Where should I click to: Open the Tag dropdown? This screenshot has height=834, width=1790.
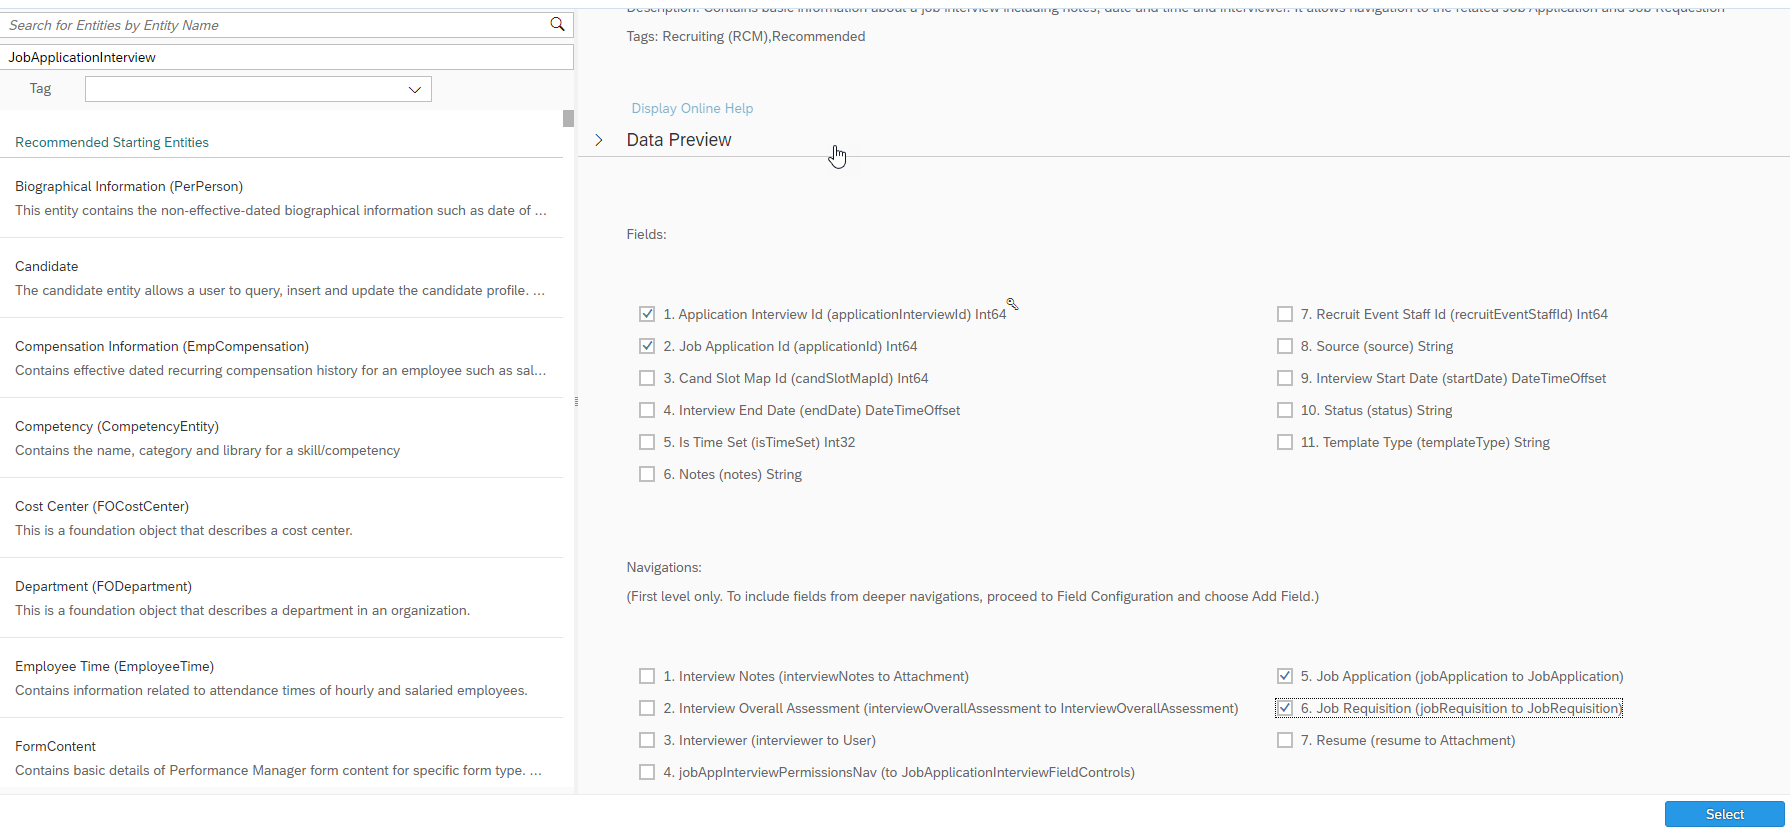pyautogui.click(x=258, y=89)
